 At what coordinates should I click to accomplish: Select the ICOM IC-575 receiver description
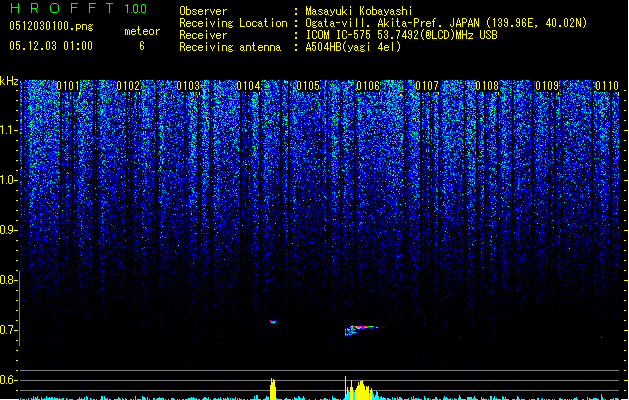coord(402,35)
